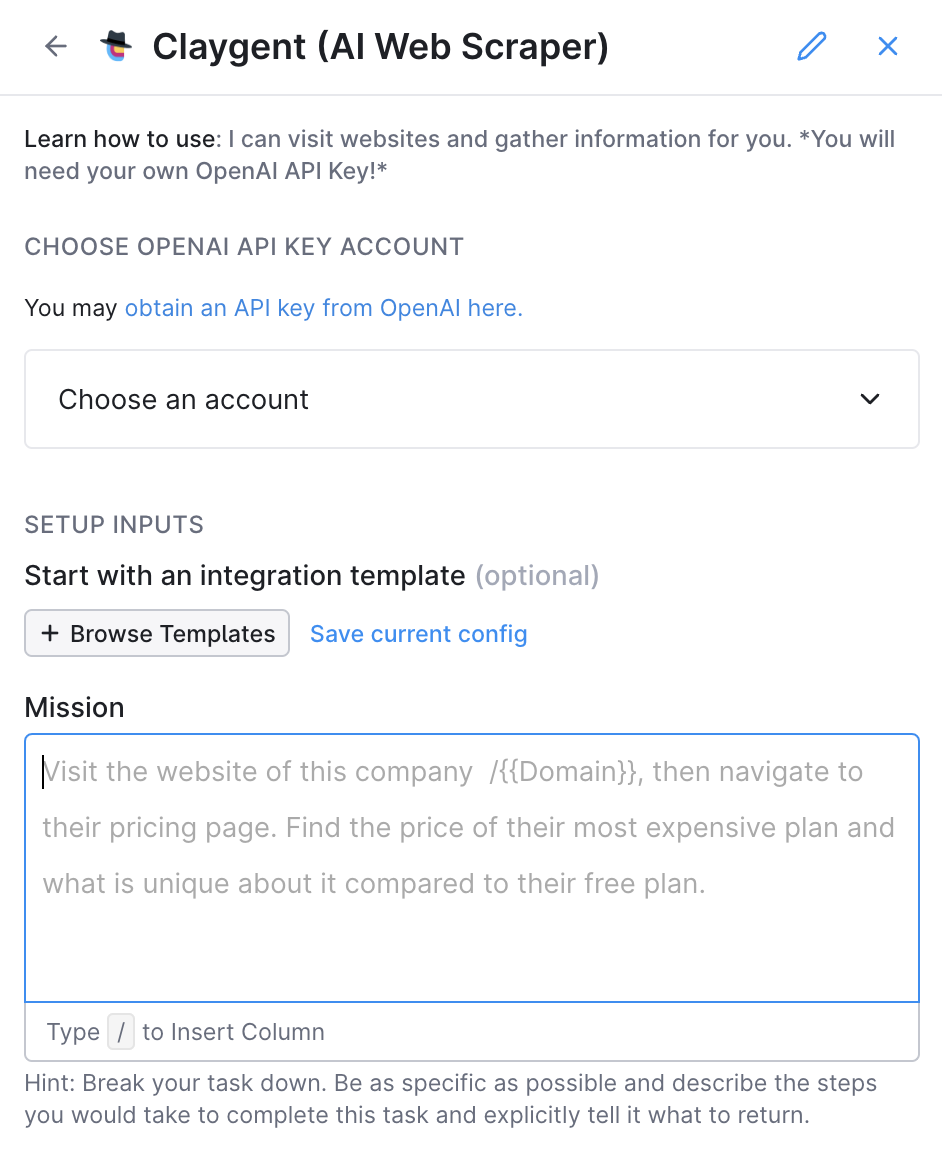The height and width of the screenshot is (1154, 942).
Task: Click the Type / to Insert Column bar
Action: 470,1032
